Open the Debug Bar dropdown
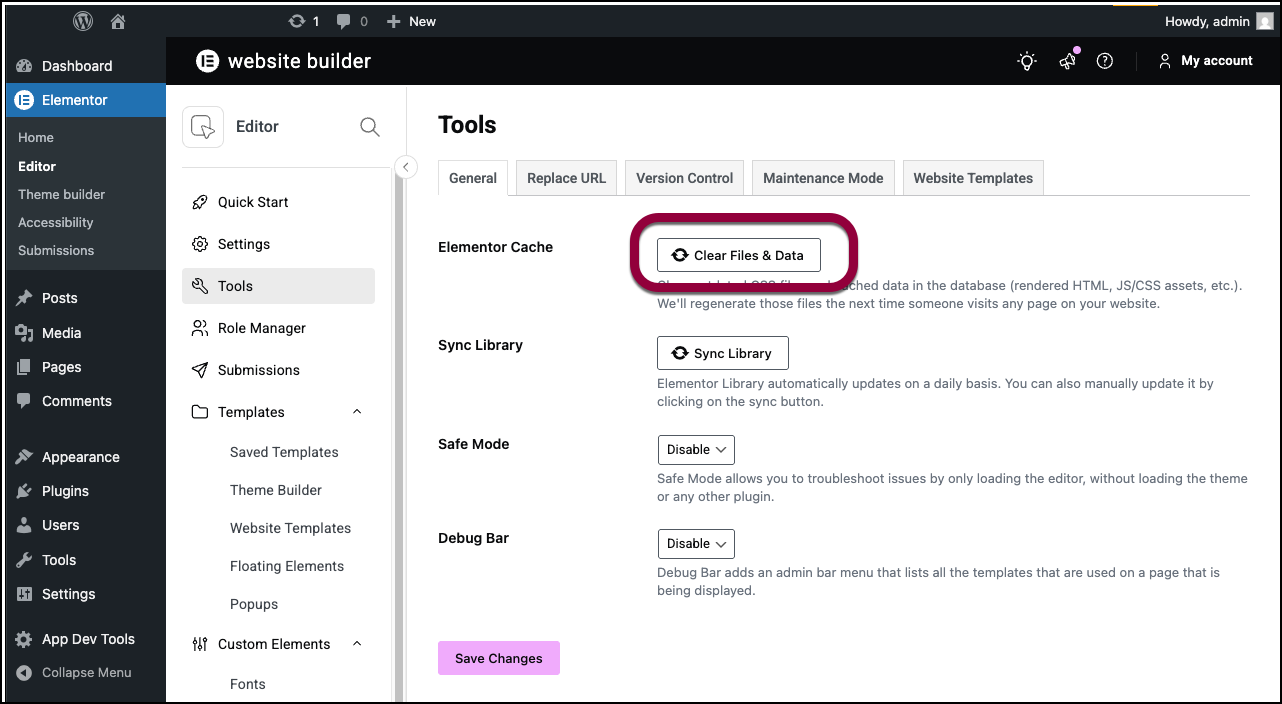Viewport: 1282px width, 704px height. pos(696,544)
